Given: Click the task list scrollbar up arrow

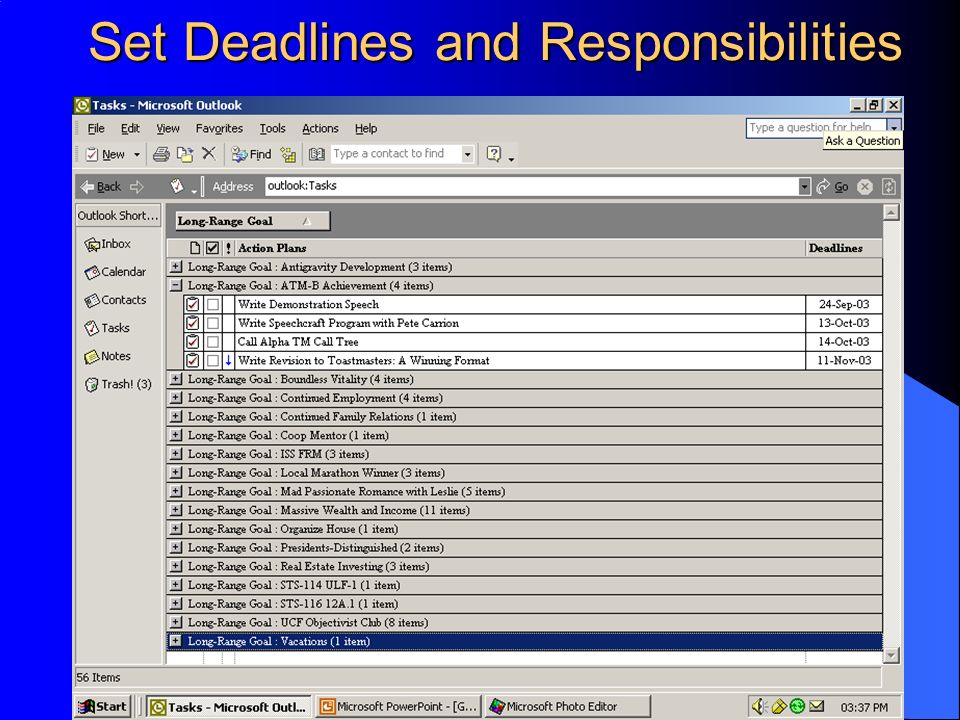Looking at the screenshot, I should 891,212.
